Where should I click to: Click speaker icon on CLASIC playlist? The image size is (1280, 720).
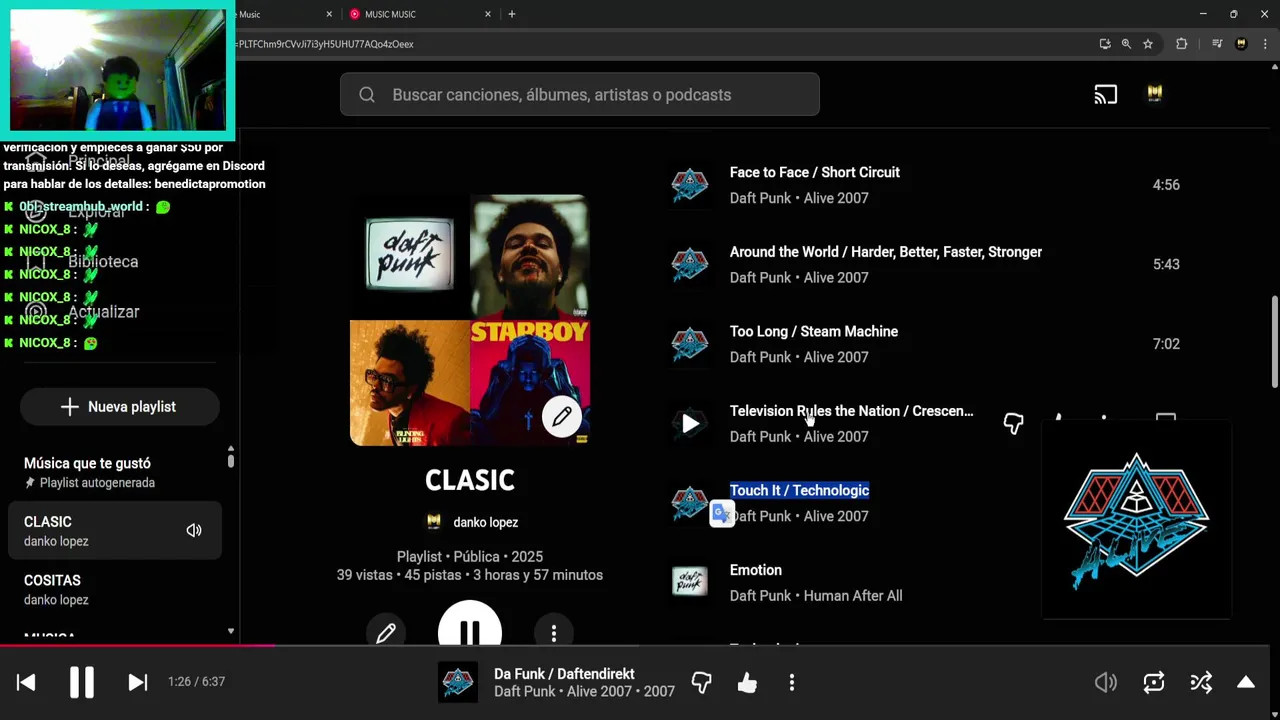(x=194, y=531)
